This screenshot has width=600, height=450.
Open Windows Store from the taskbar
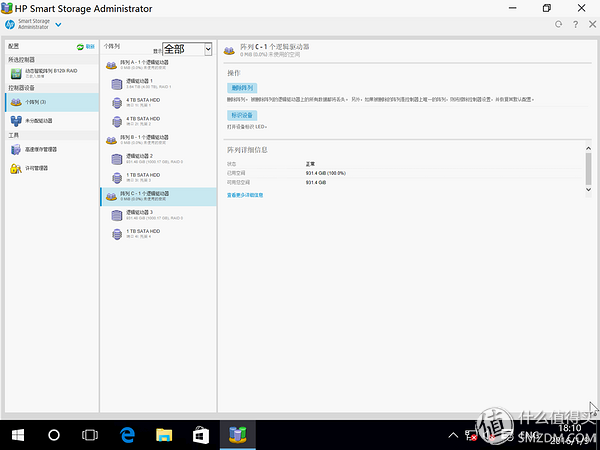point(201,435)
